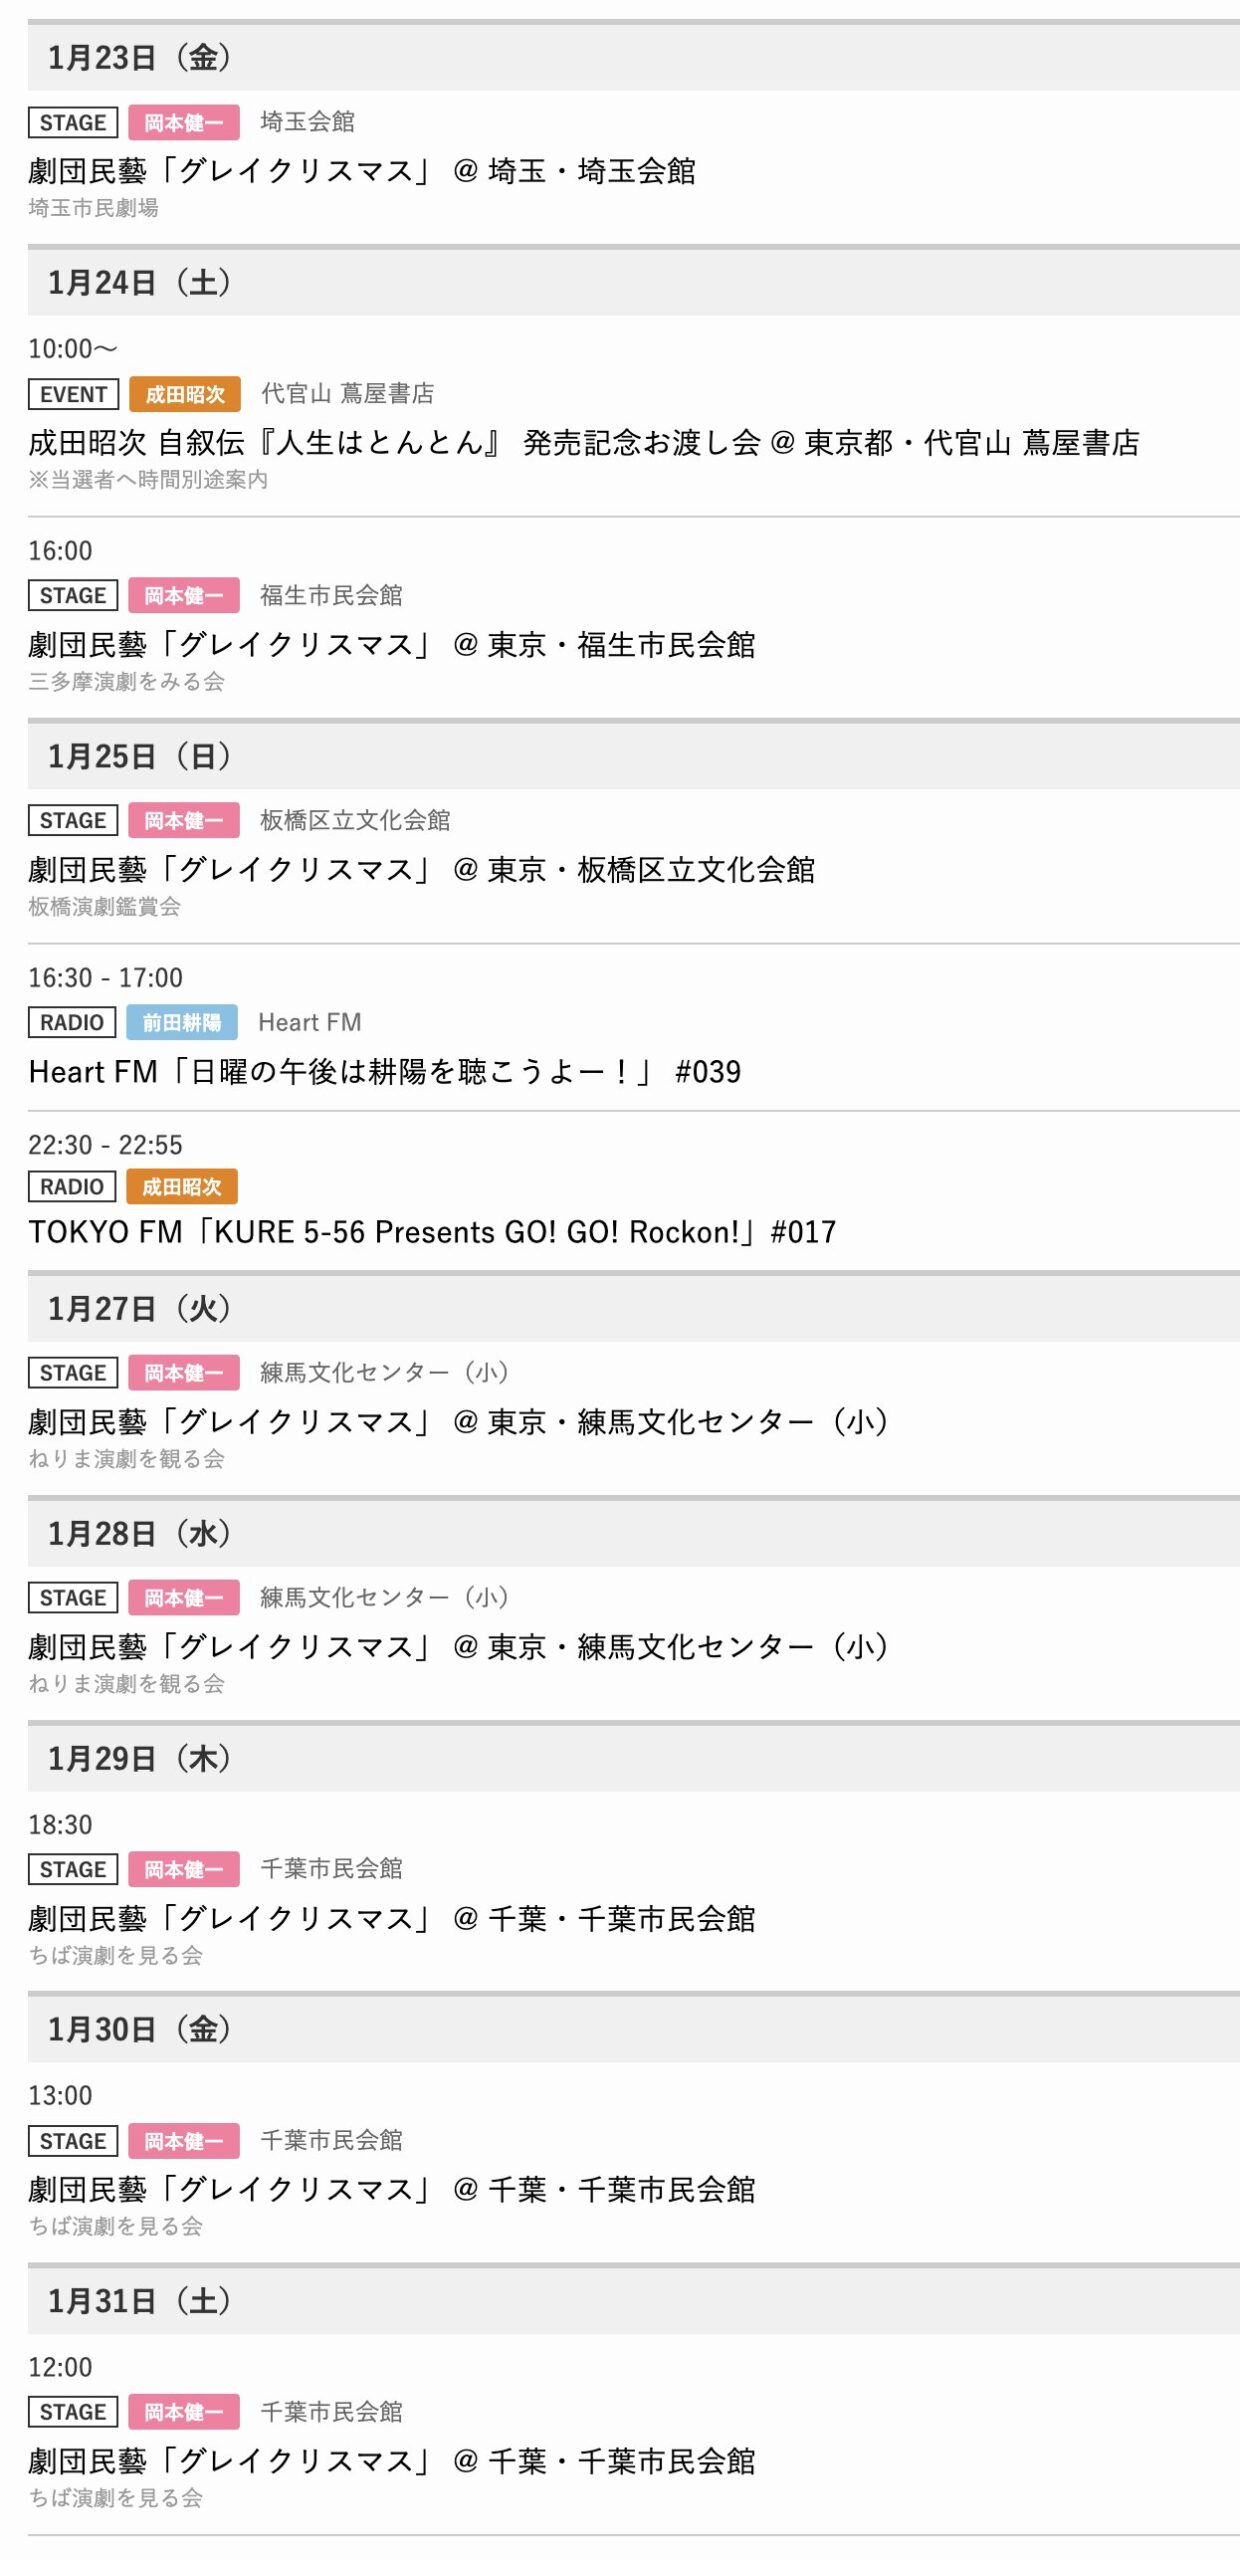Open the January 23 埼玉会館 グレイクリスマス listing
This screenshot has height=2560, width=1240.
coord(361,171)
